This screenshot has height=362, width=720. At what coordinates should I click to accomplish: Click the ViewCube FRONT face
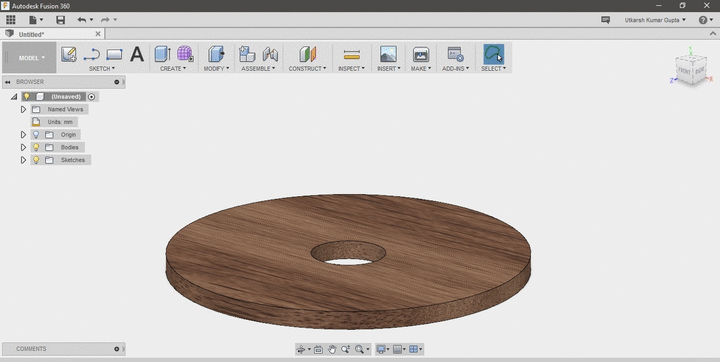point(684,71)
